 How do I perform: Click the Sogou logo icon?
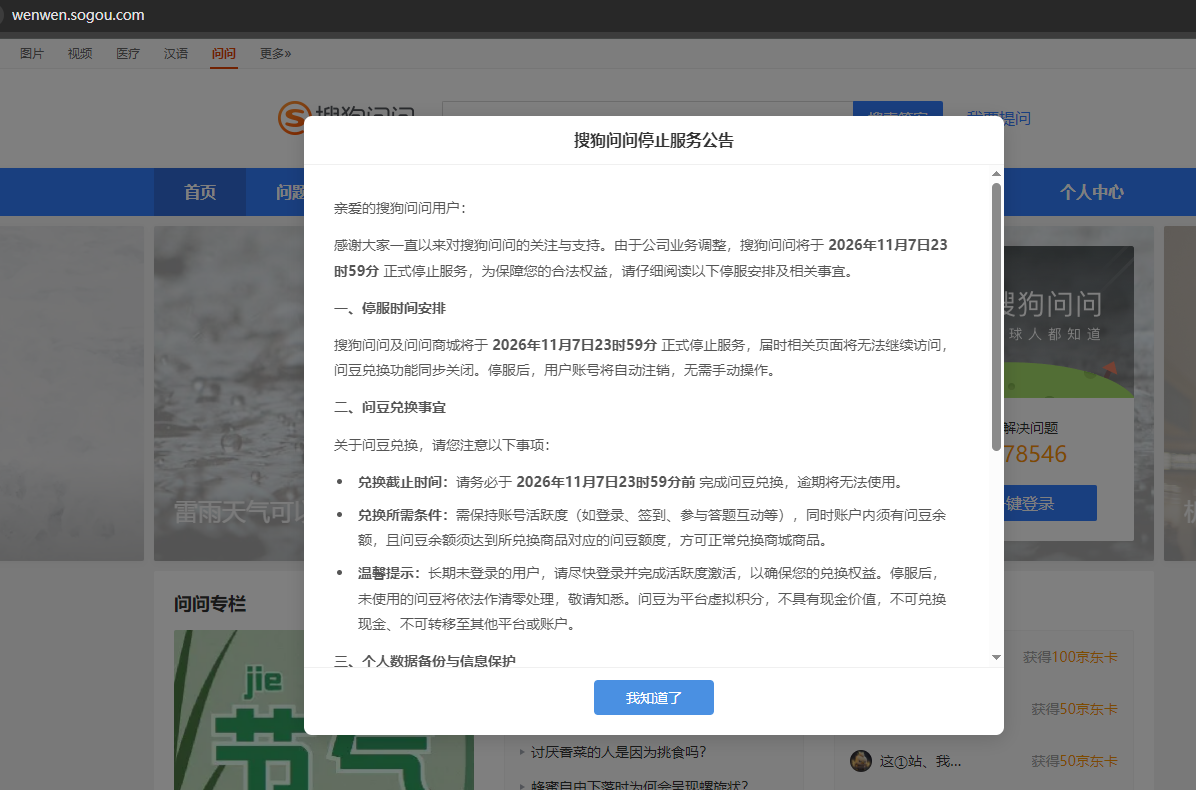(294, 118)
